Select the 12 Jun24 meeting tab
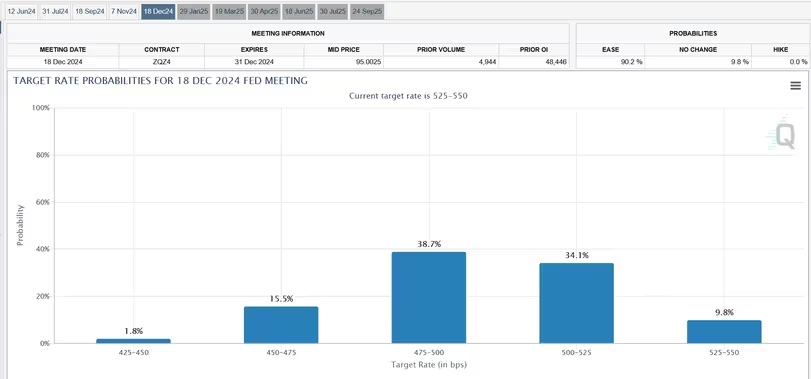 (x=21, y=11)
